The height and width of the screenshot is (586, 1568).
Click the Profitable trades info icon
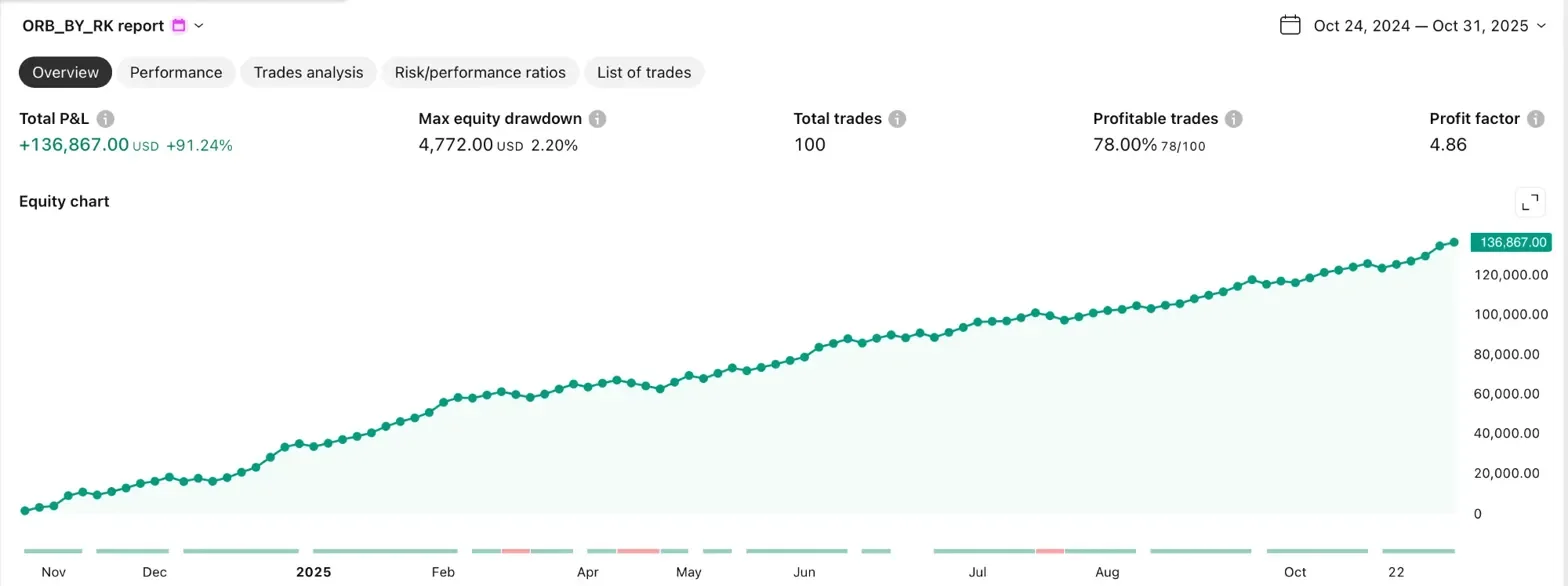(1234, 119)
